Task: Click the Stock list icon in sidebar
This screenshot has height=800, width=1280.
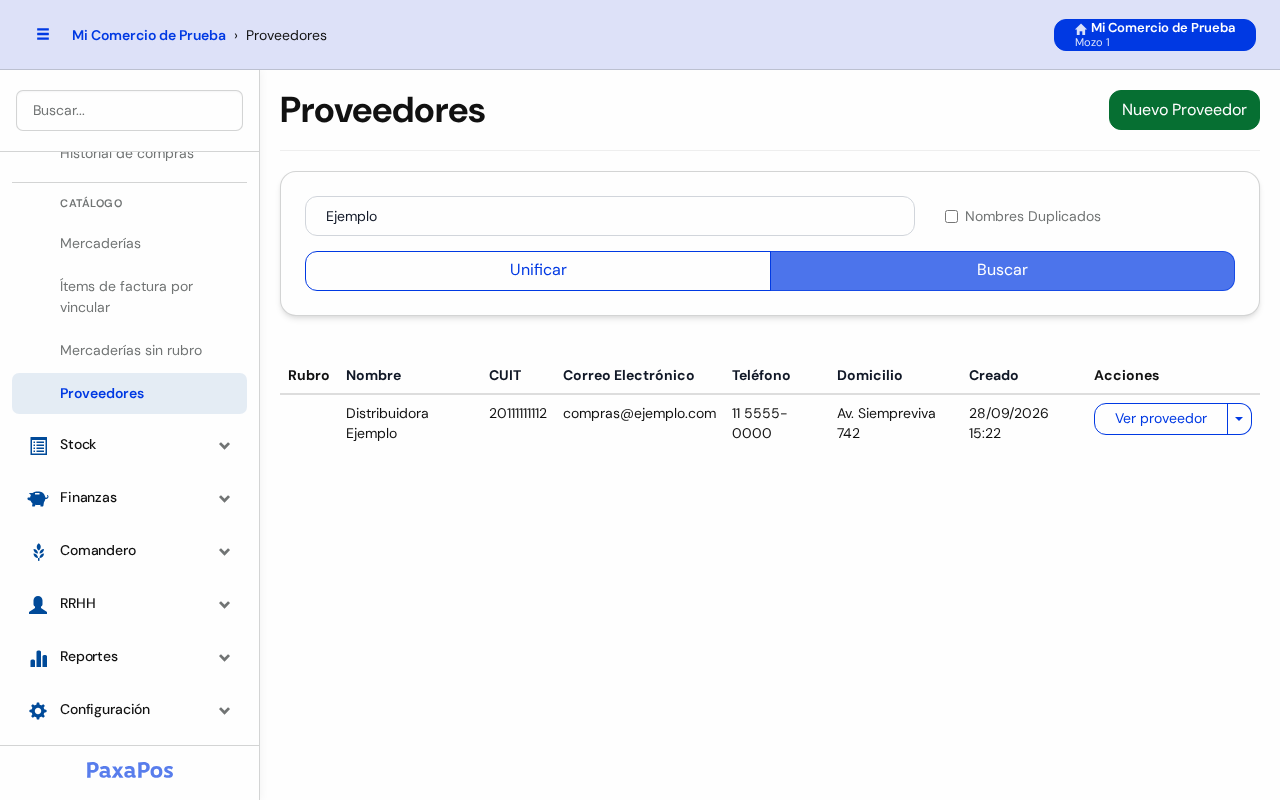Action: 38,446
